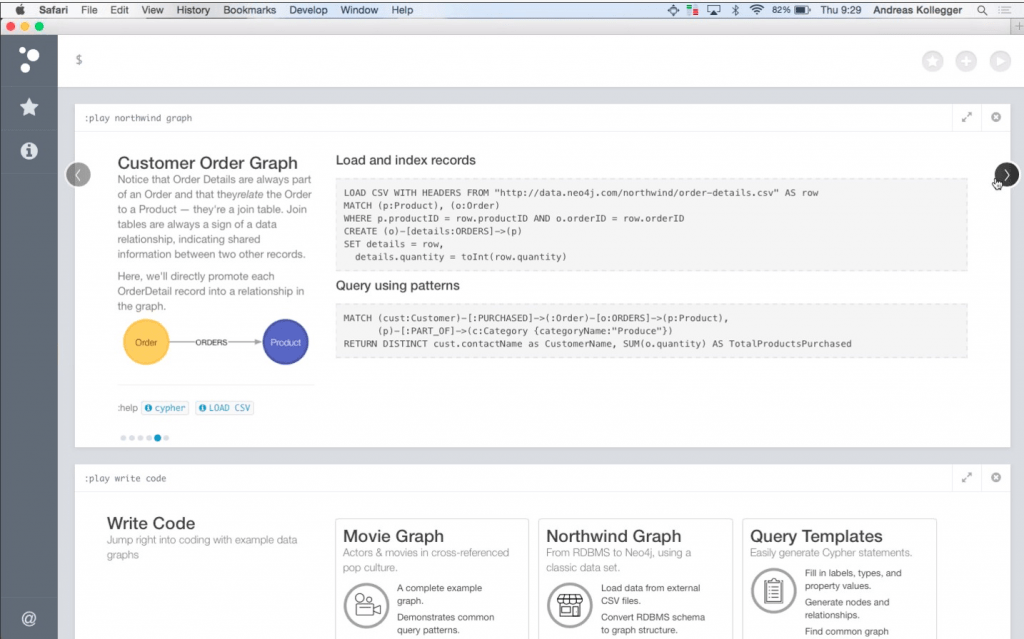Click the blue Product node in the diagram
Image resolution: width=1024 pixels, height=639 pixels.
click(285, 342)
